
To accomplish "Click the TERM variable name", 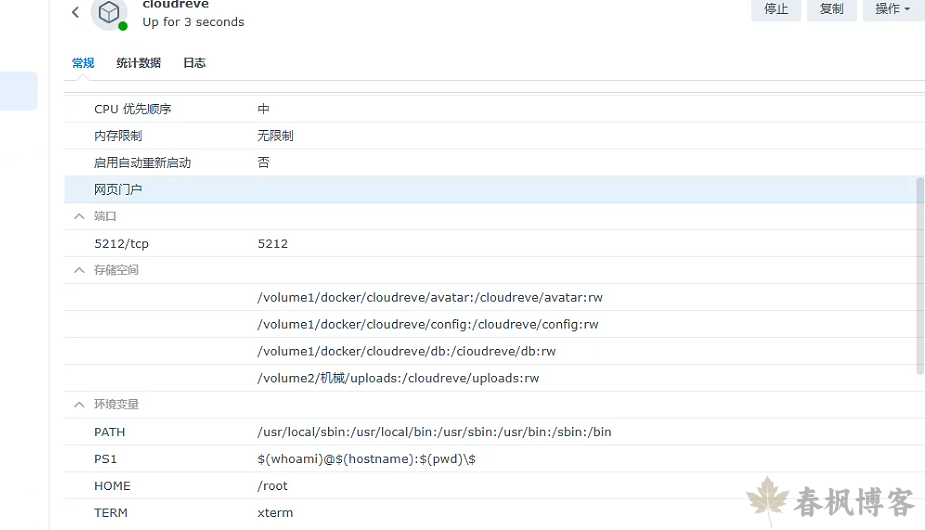I will coord(111,513).
